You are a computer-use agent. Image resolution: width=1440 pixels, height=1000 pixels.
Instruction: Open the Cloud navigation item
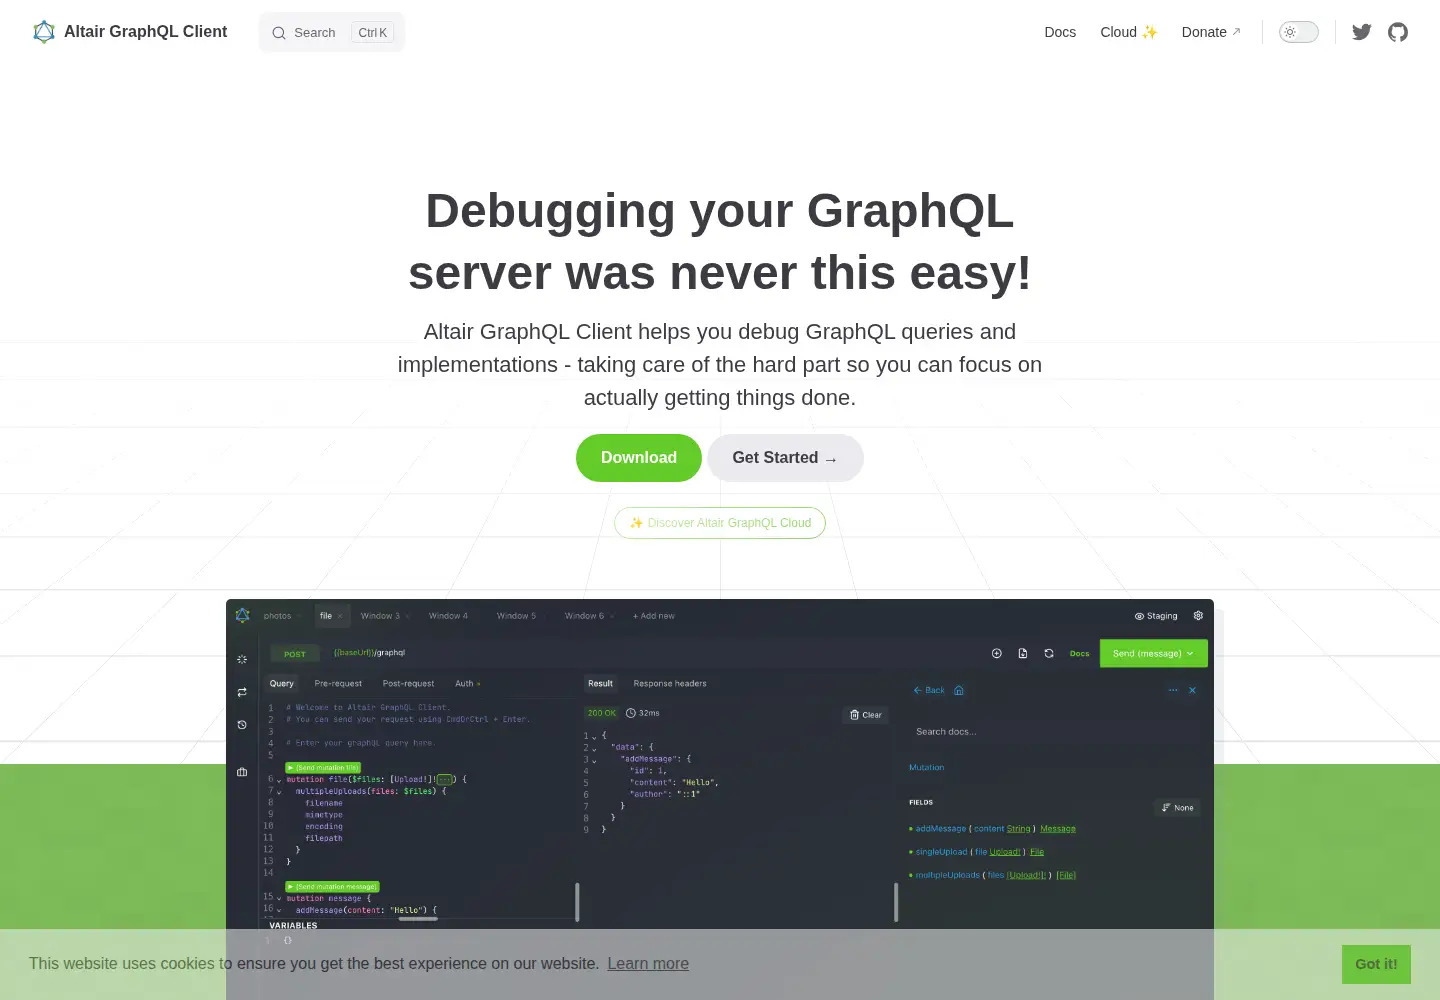(x=1129, y=32)
